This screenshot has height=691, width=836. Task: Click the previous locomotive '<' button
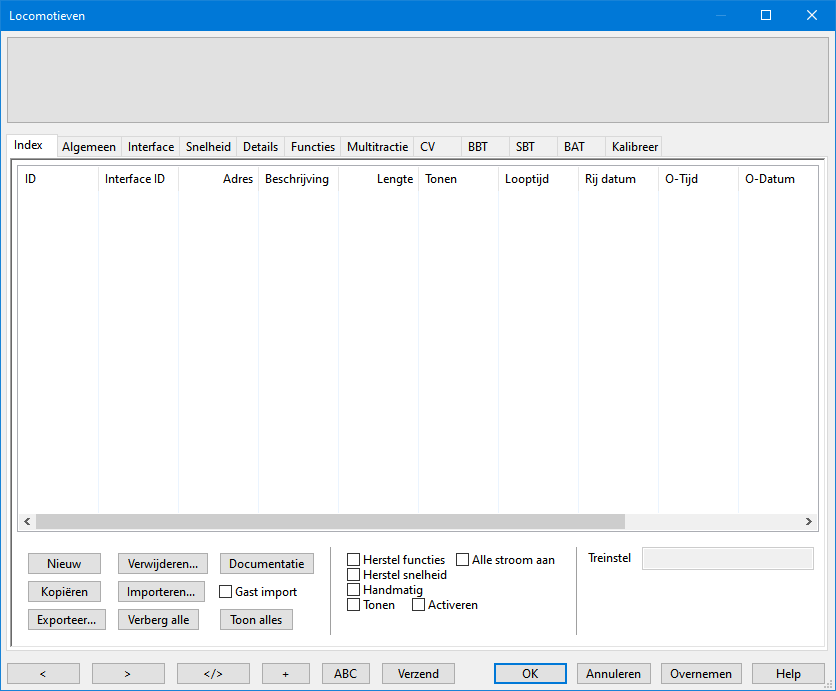tap(44, 673)
